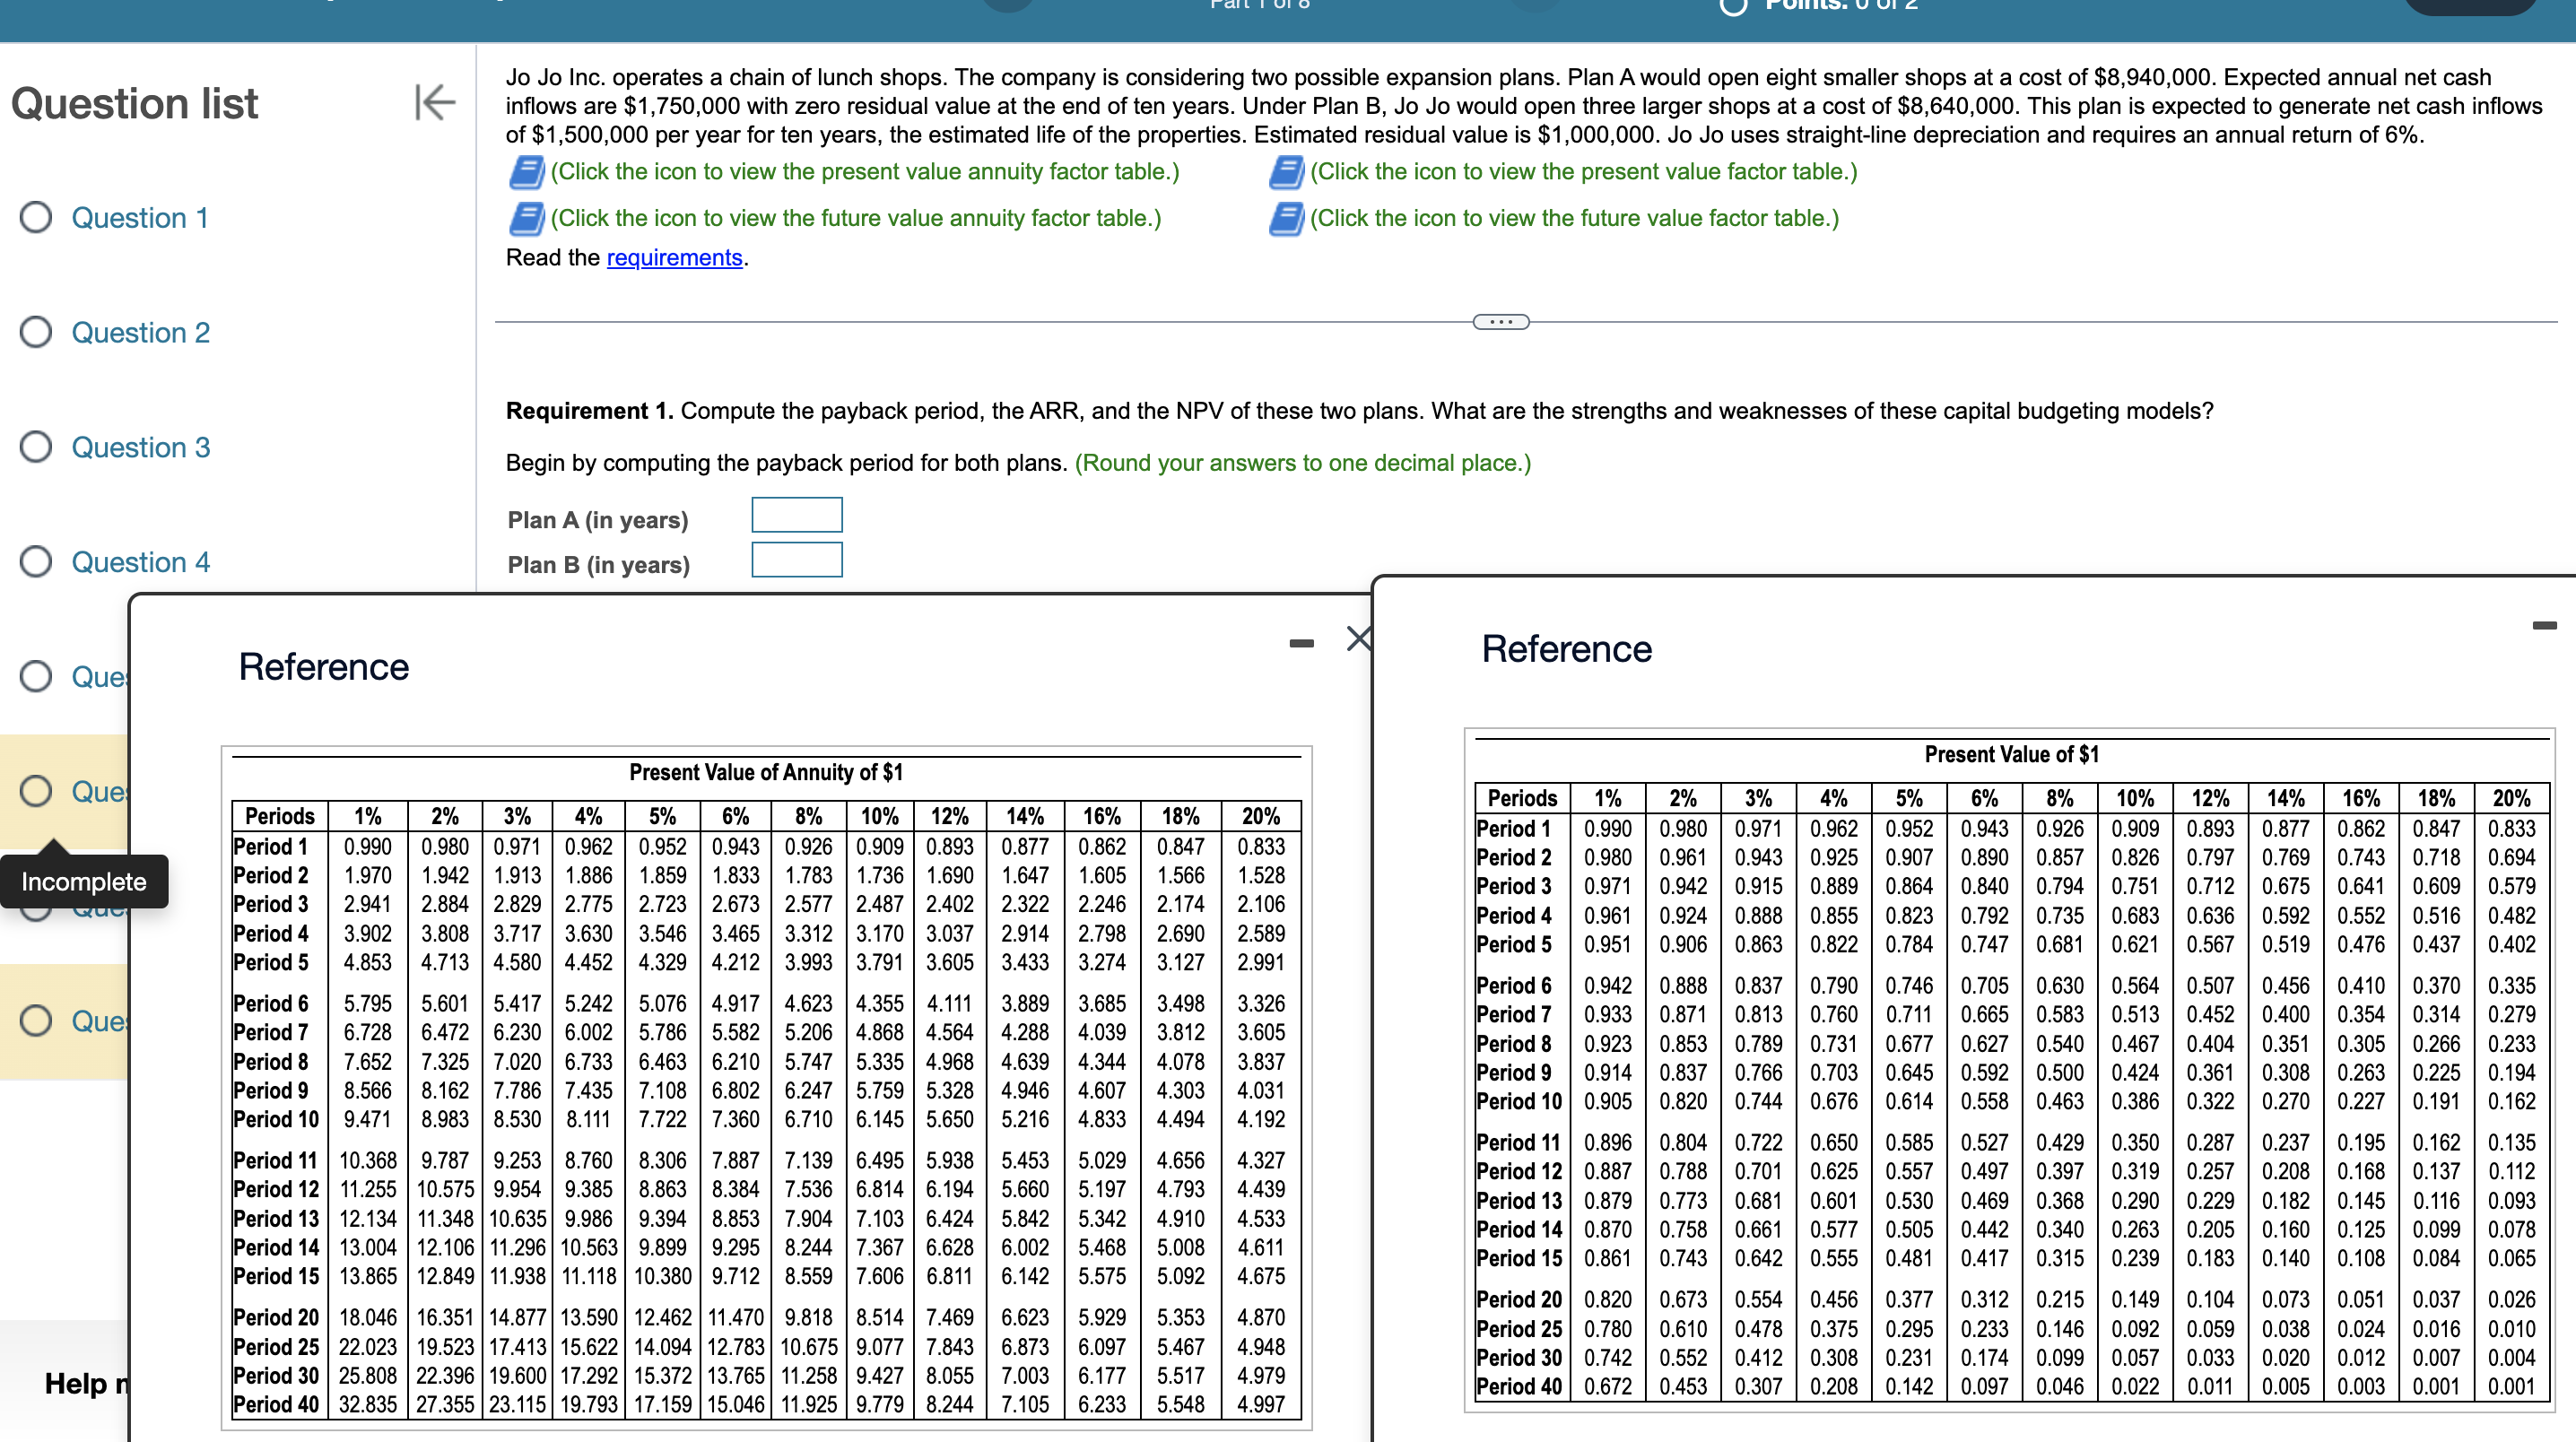Viewport: 2576px width, 1442px height.
Task: Open the future value factor table icon
Action: tap(1286, 219)
